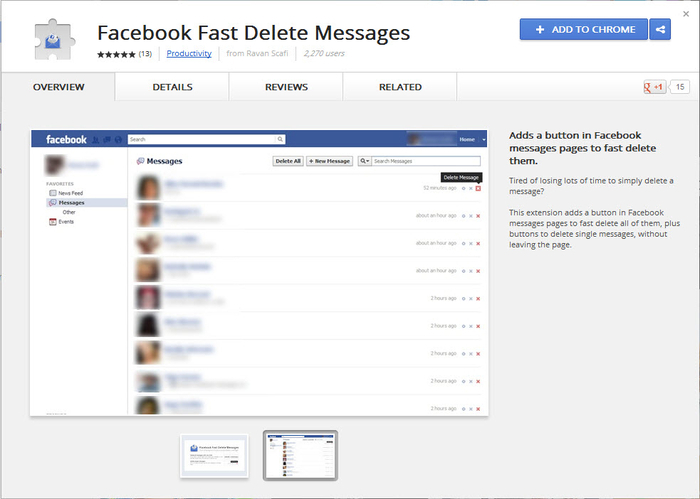Click the ADD TO CHROME button
700x499 pixels.
click(583, 29)
